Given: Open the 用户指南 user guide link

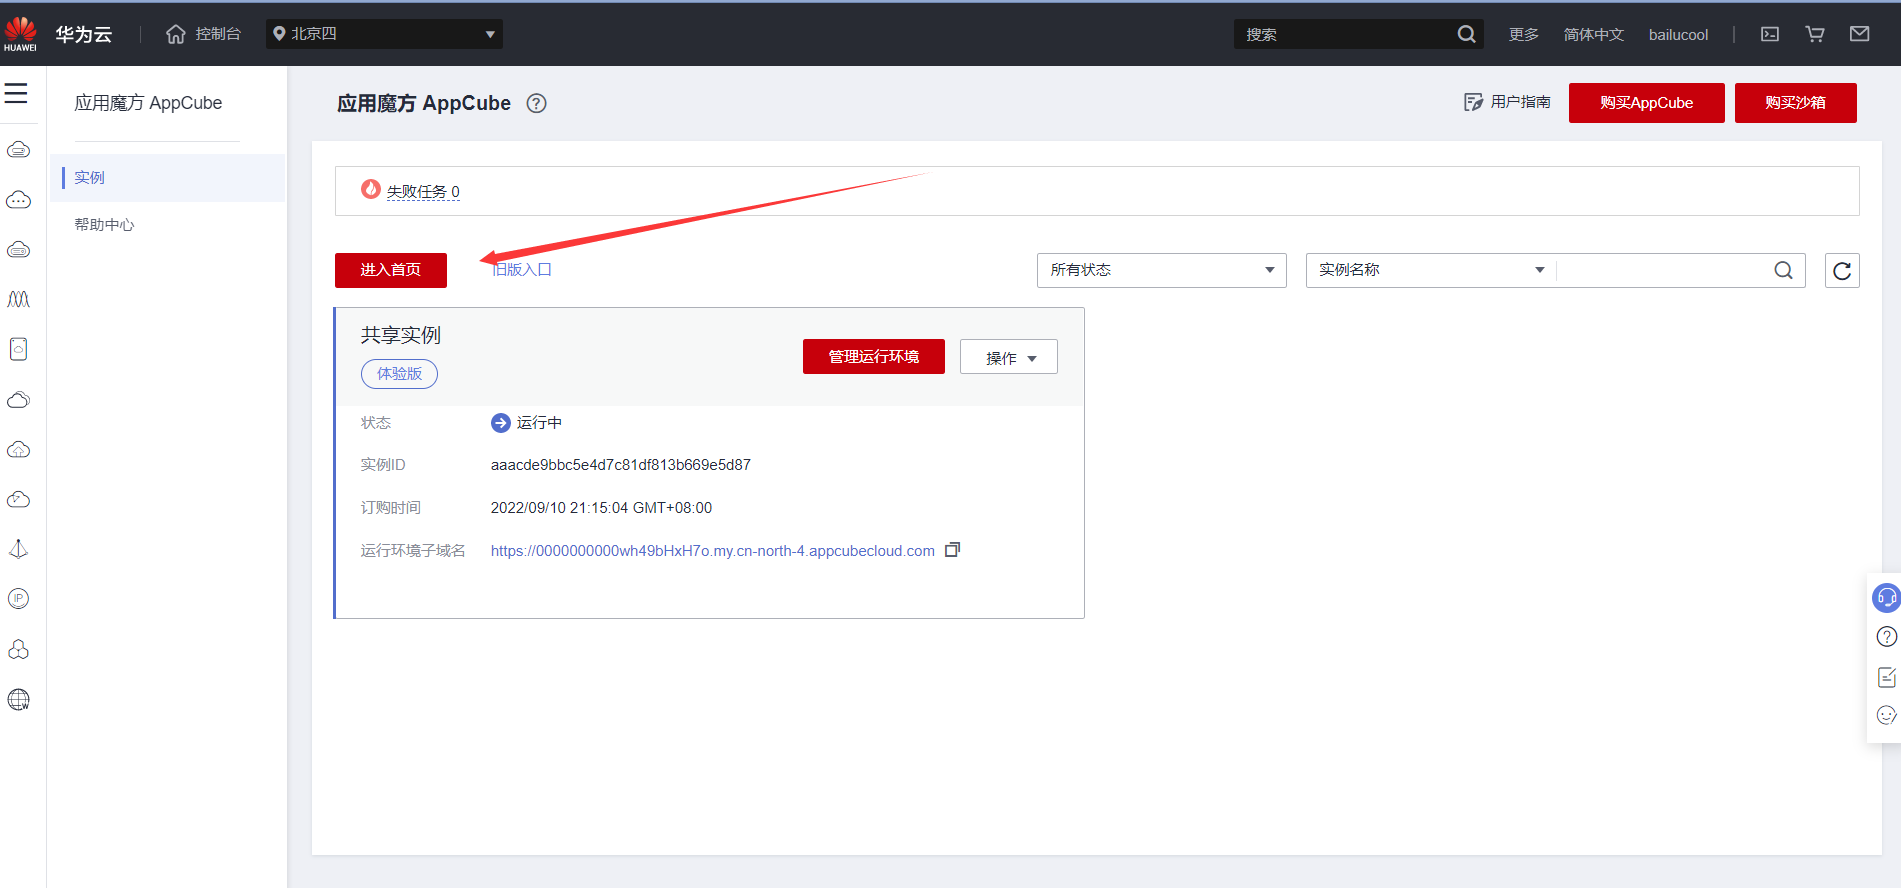Looking at the screenshot, I should 1507,102.
